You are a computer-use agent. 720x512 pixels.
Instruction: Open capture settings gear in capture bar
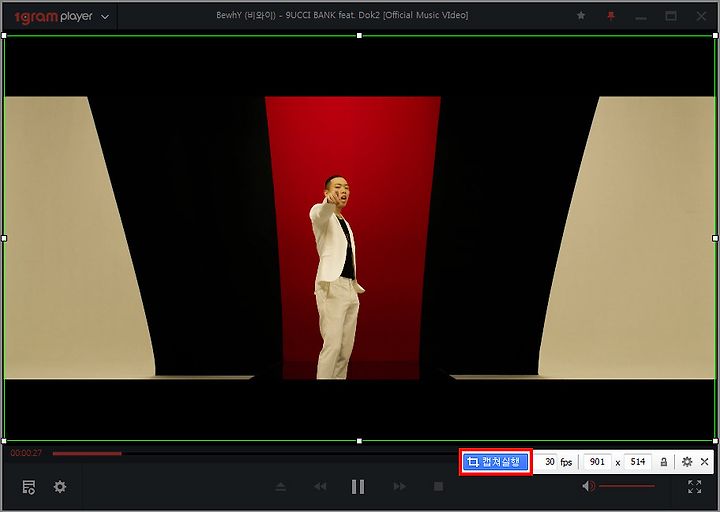tap(687, 461)
